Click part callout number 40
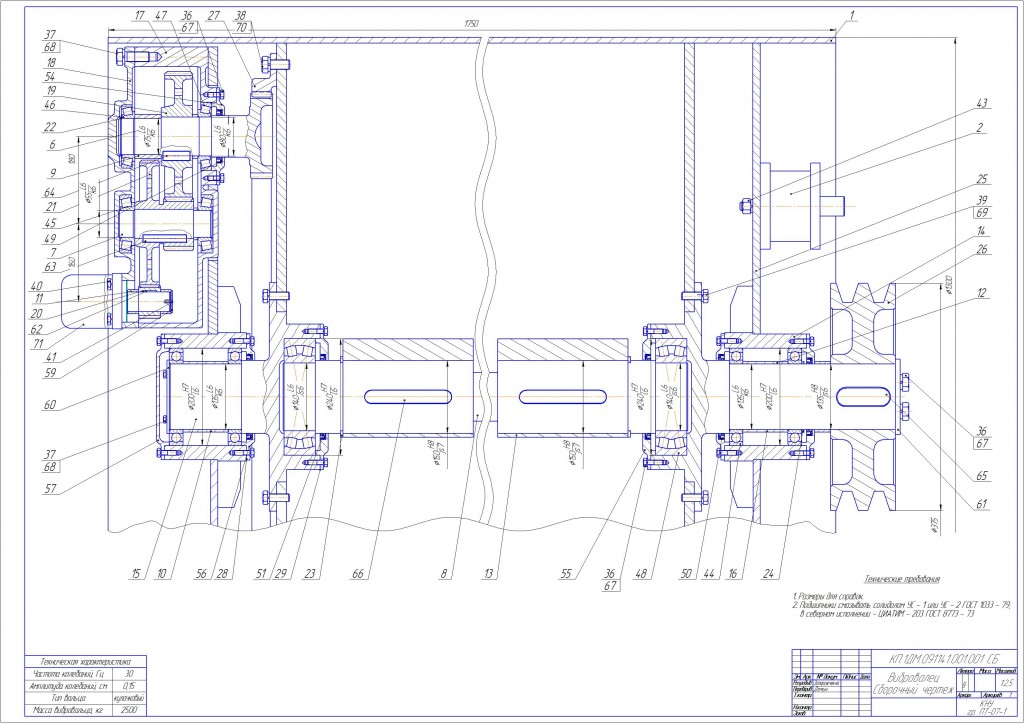Viewport: 1024px width, 723px height. click(x=35, y=286)
